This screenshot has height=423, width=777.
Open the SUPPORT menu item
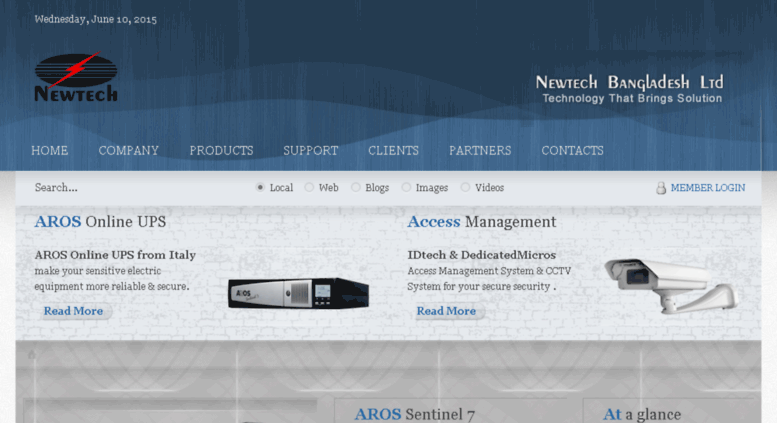(x=311, y=151)
